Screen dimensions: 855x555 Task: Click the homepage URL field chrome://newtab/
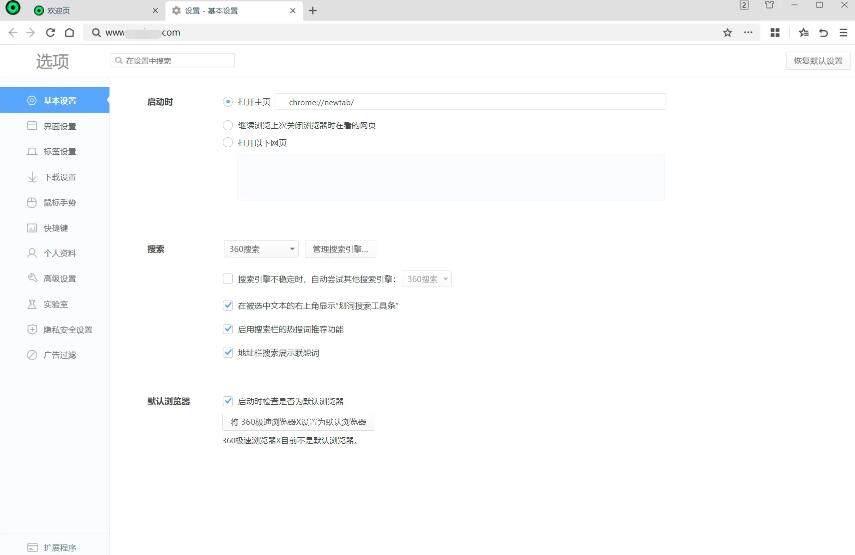click(469, 102)
